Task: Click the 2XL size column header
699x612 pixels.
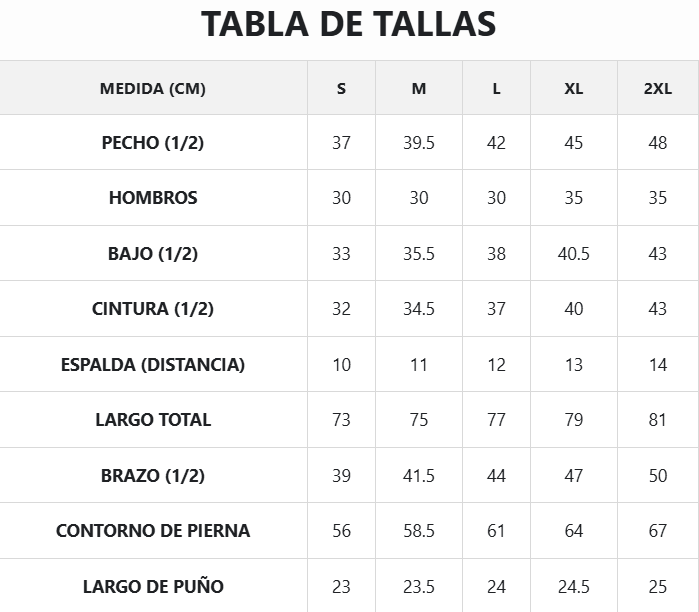Action: pos(657,88)
